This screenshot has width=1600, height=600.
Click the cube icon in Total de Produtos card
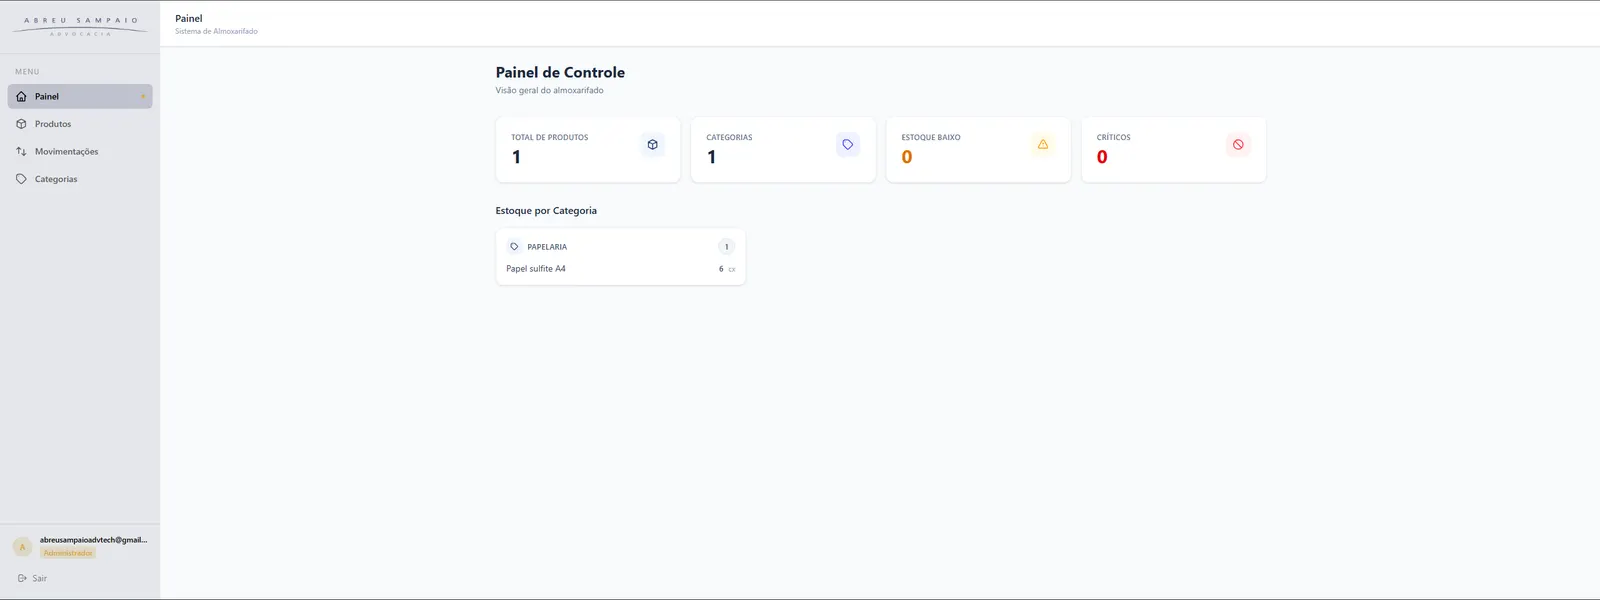[x=653, y=145]
